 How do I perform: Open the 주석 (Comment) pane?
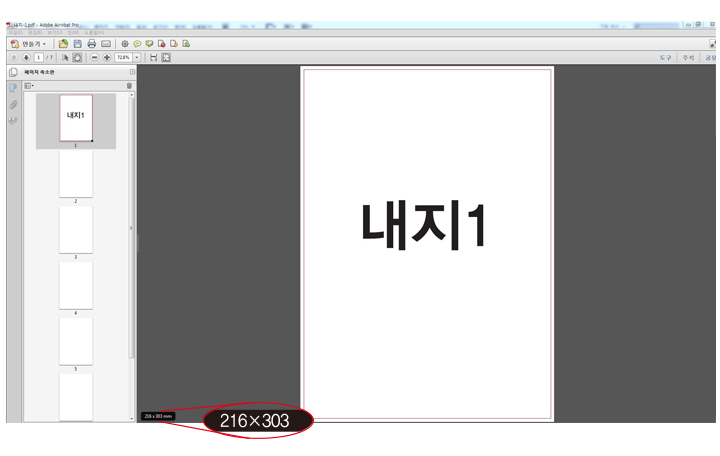point(688,58)
